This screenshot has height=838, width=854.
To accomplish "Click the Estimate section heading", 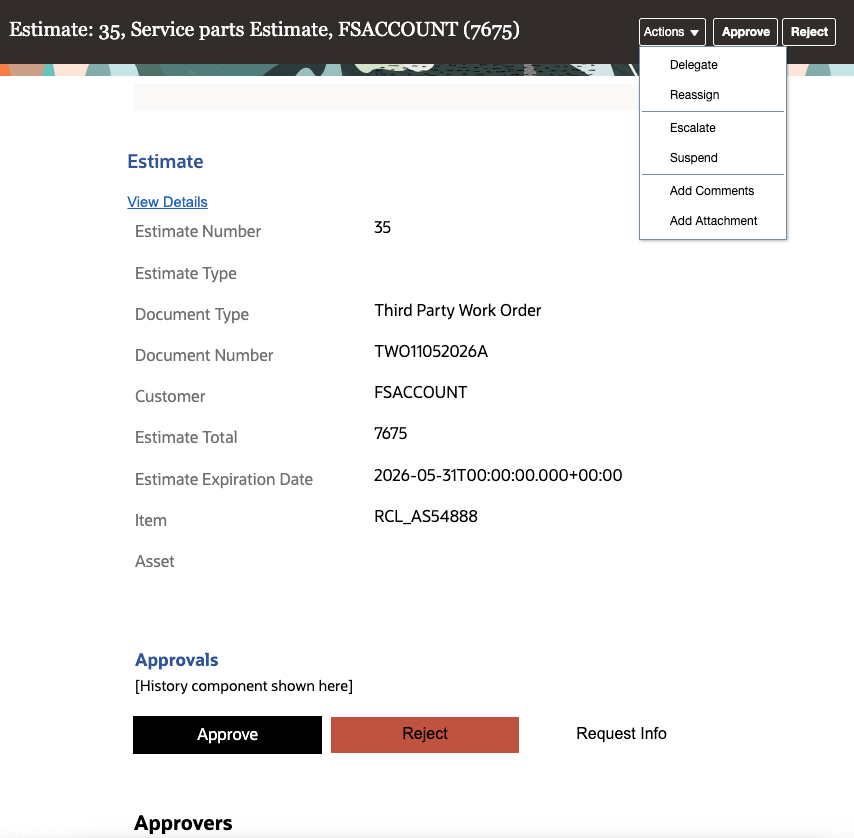I will tap(165, 162).
